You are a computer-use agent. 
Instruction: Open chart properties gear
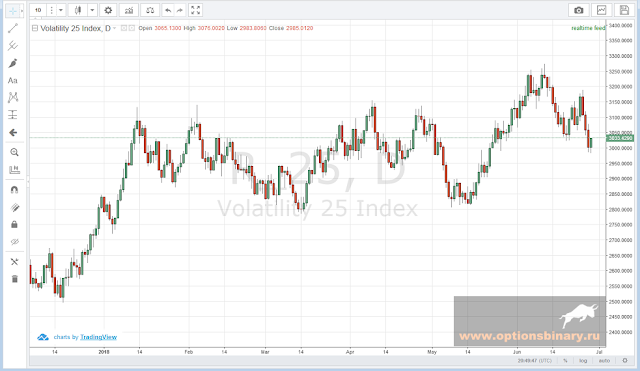[x=108, y=10]
